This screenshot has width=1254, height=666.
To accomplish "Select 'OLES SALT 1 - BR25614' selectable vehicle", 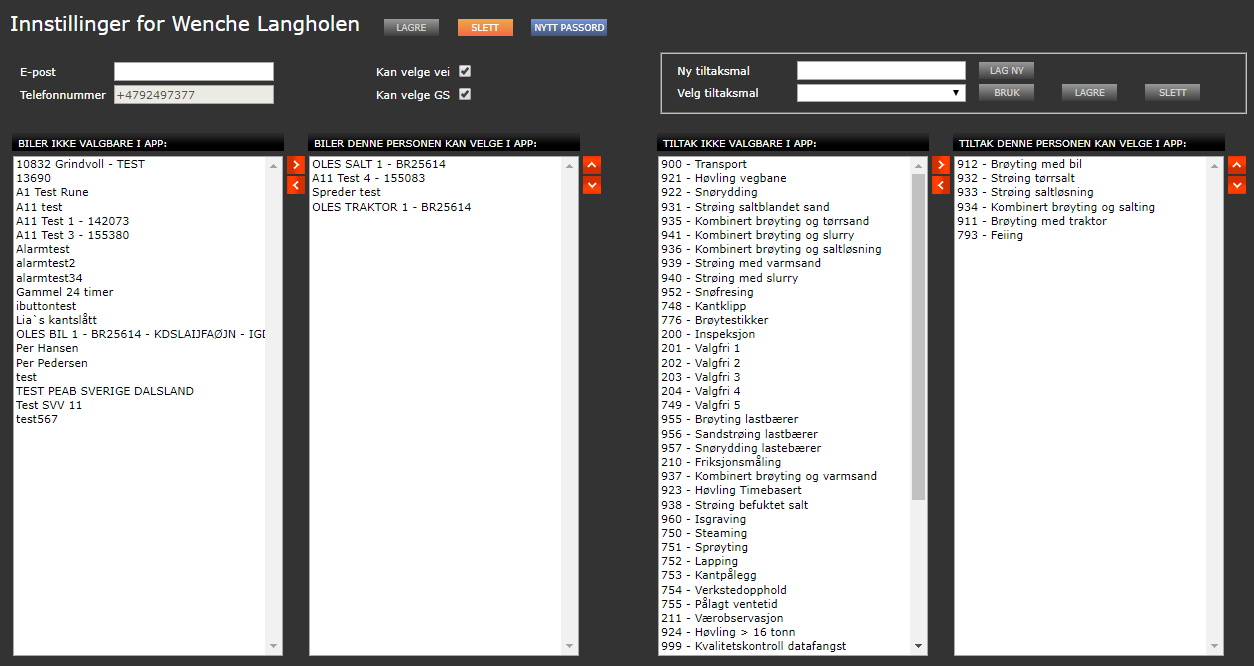I will (436, 164).
